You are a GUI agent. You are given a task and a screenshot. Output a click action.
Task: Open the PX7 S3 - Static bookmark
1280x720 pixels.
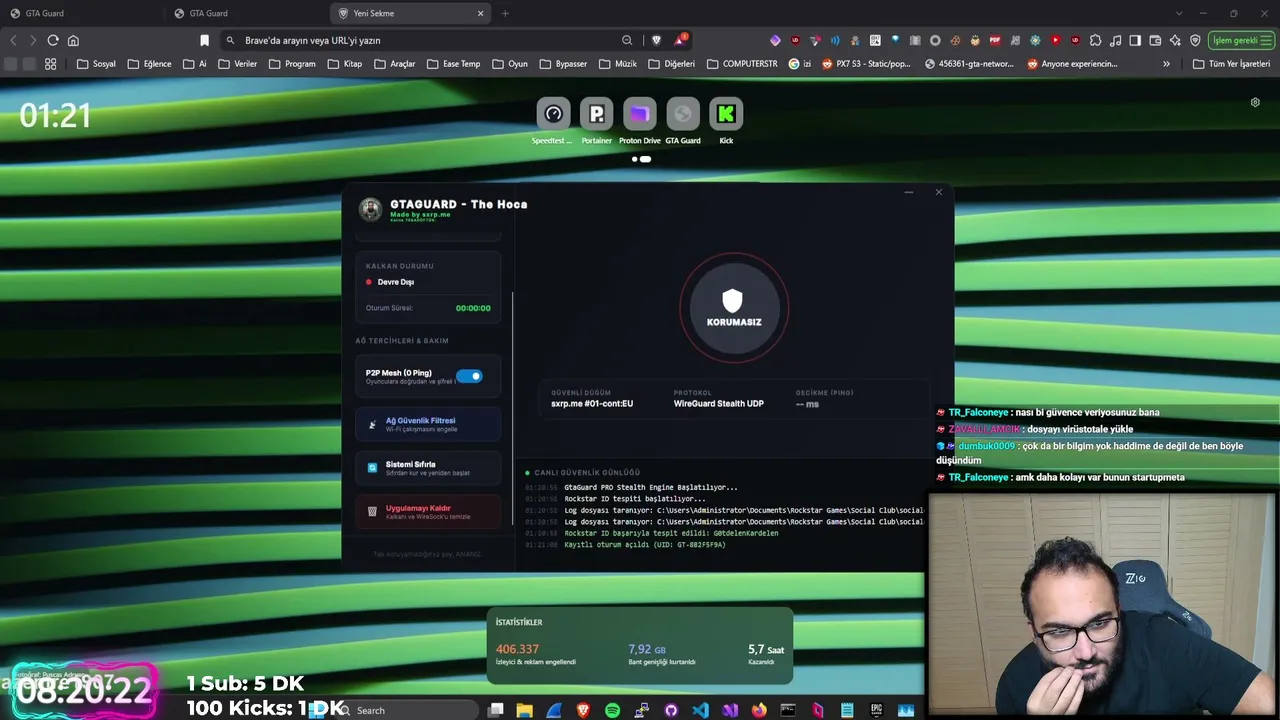(867, 64)
